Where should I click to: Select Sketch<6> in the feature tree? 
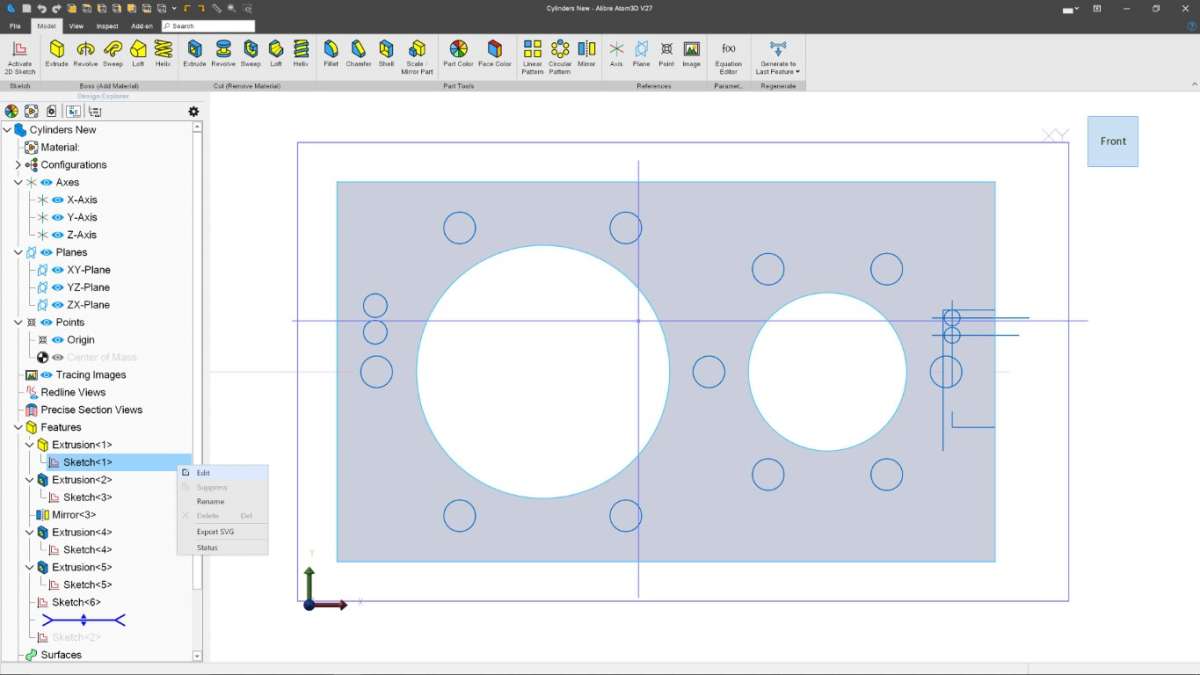[x=76, y=602]
